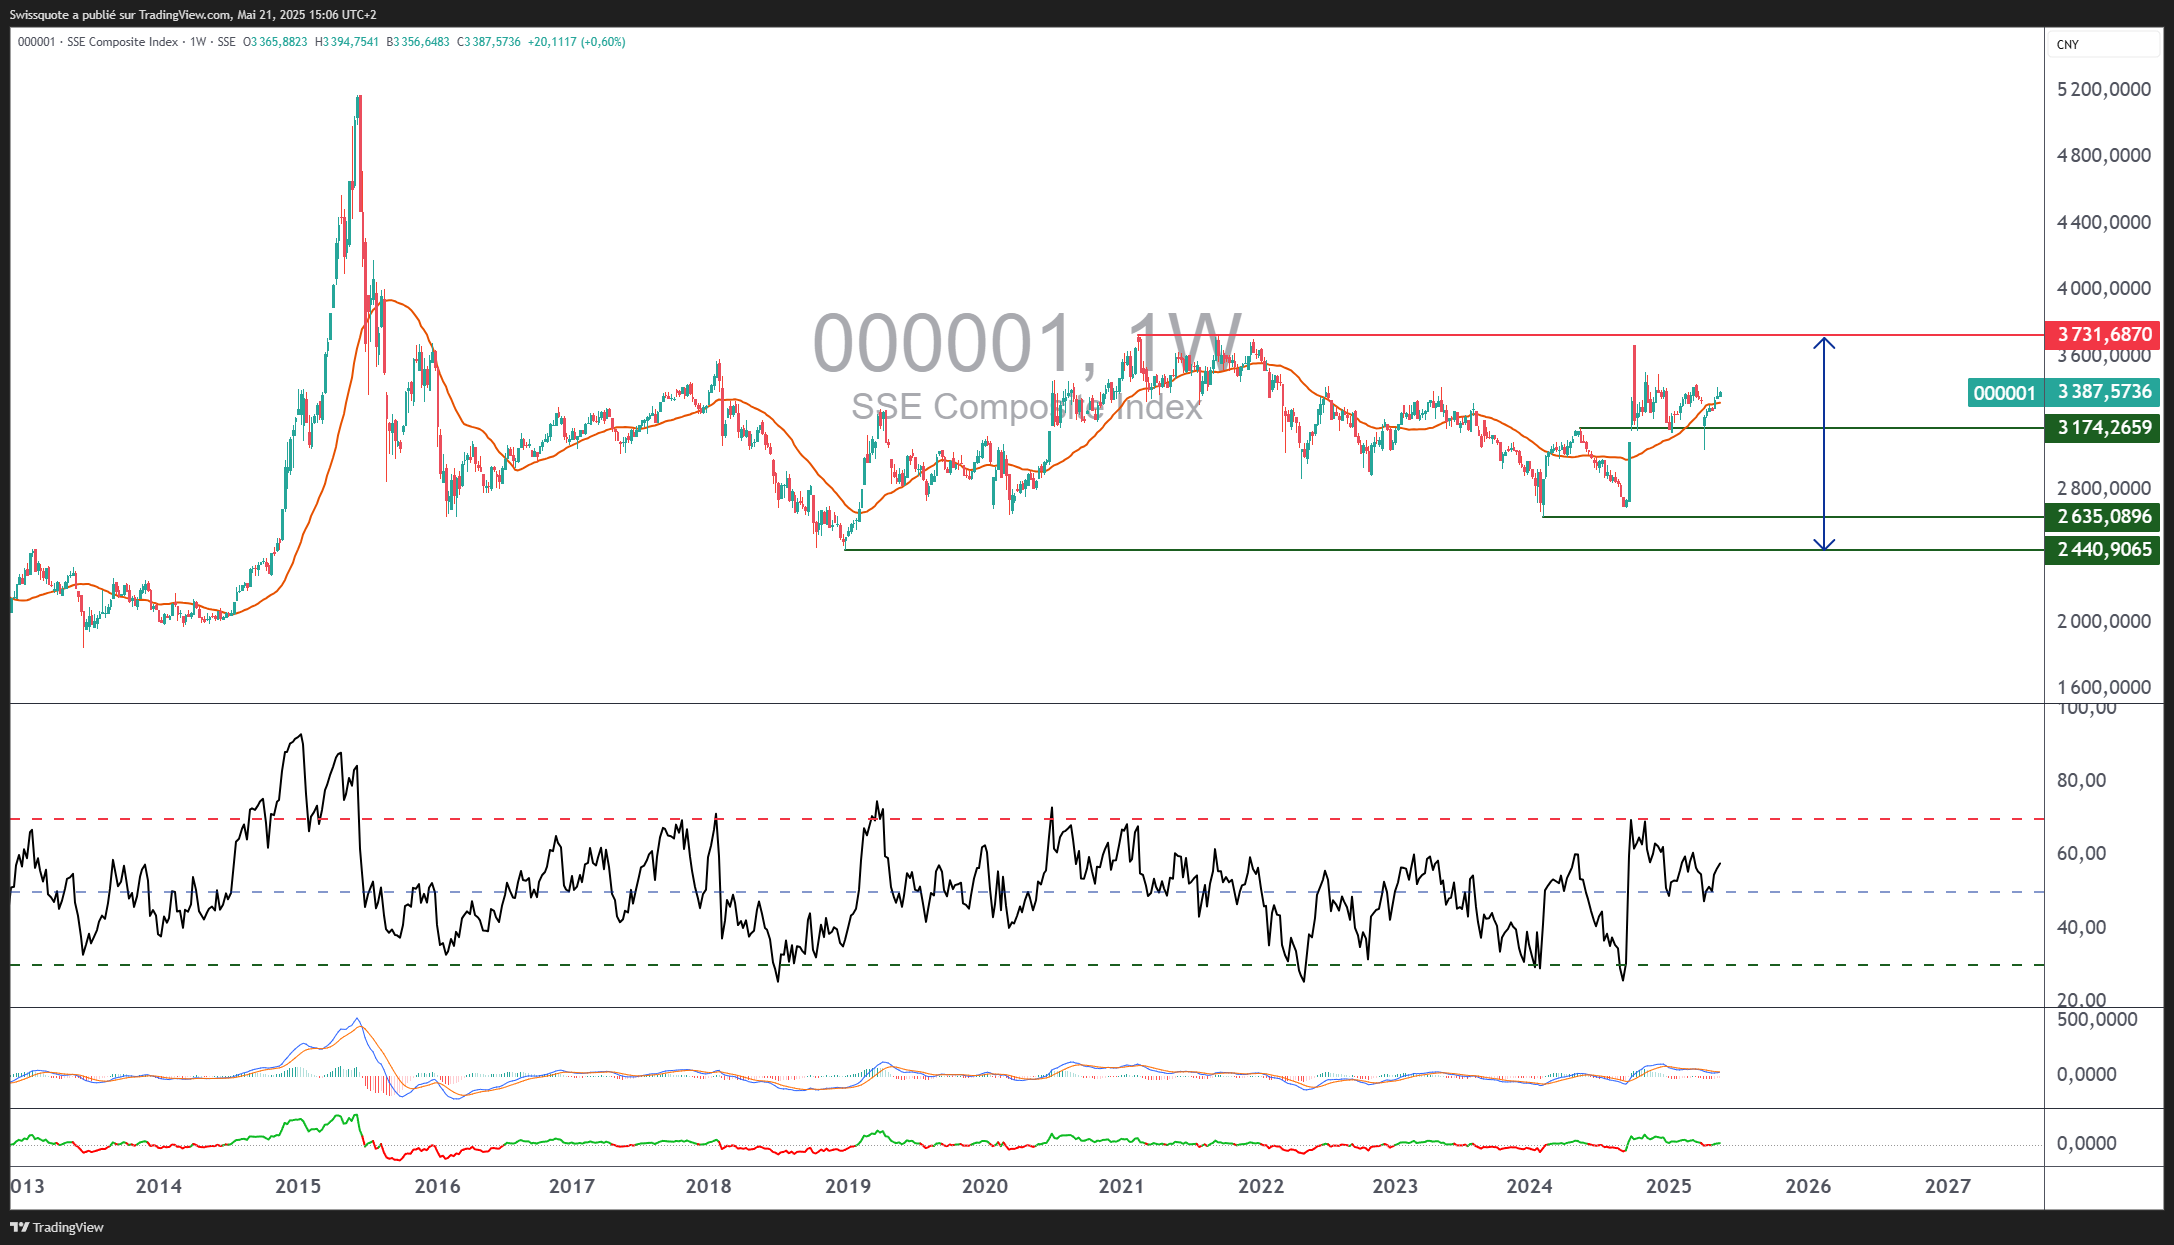Click the RSI 60,00 axis label

tap(2081, 853)
